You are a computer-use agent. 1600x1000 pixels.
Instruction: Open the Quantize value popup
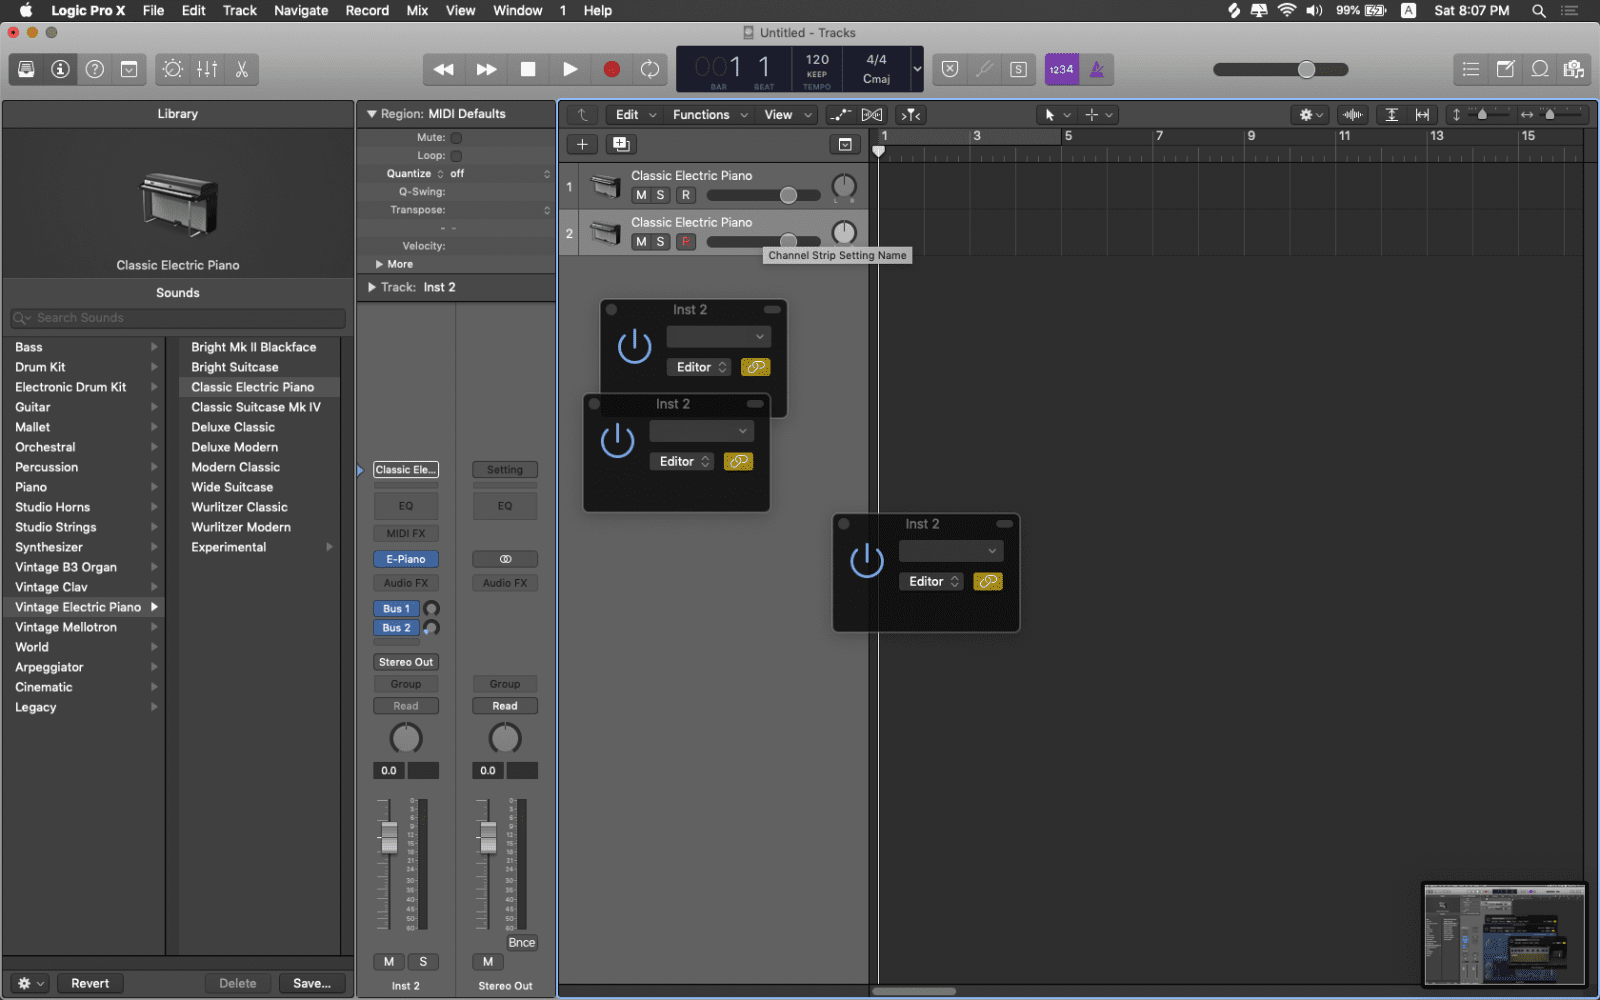[x=498, y=174]
